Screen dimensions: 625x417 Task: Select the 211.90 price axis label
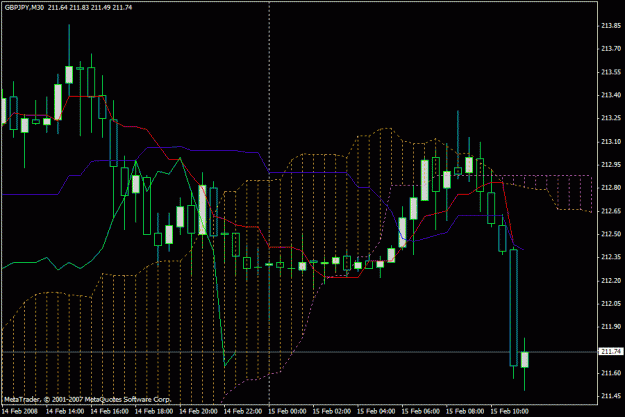click(x=611, y=327)
